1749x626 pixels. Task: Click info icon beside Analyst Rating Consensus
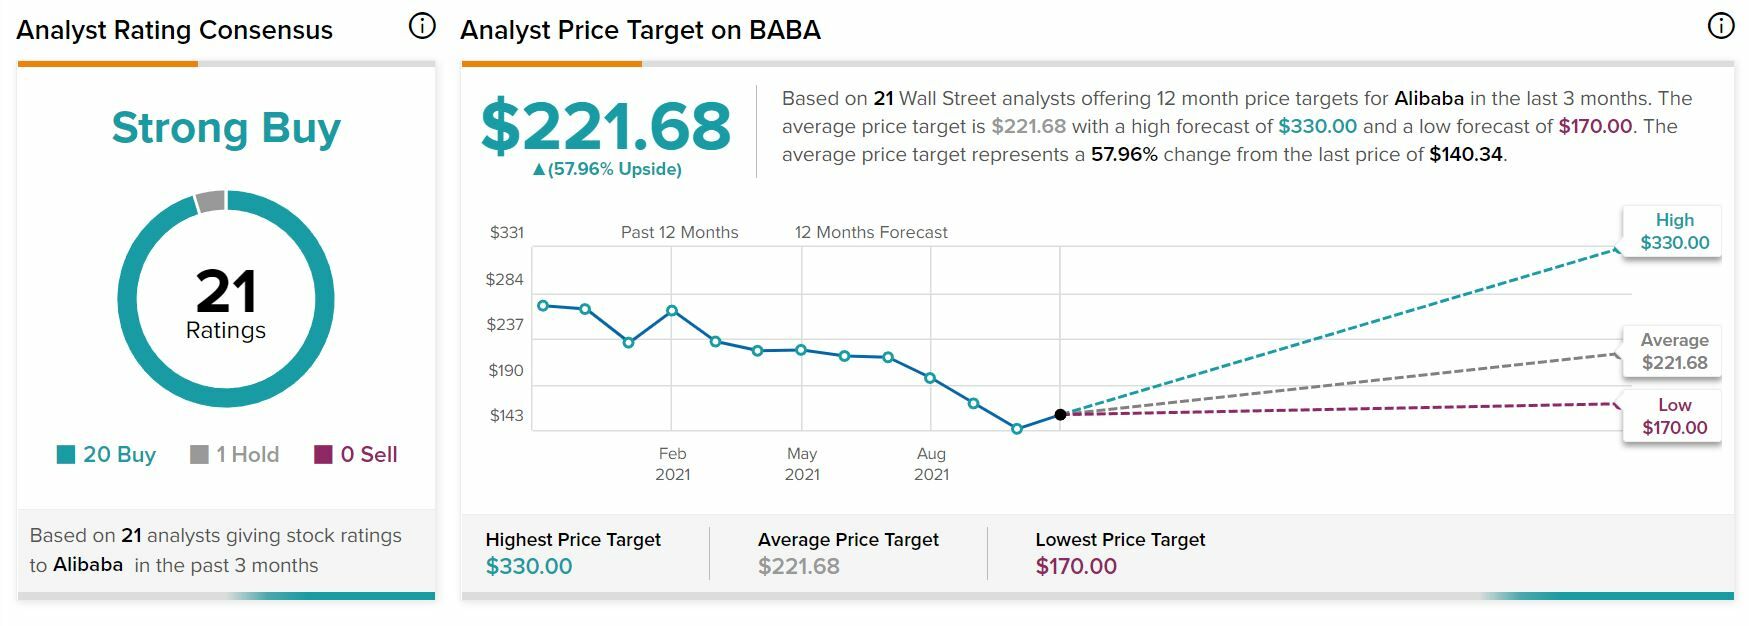422,26
